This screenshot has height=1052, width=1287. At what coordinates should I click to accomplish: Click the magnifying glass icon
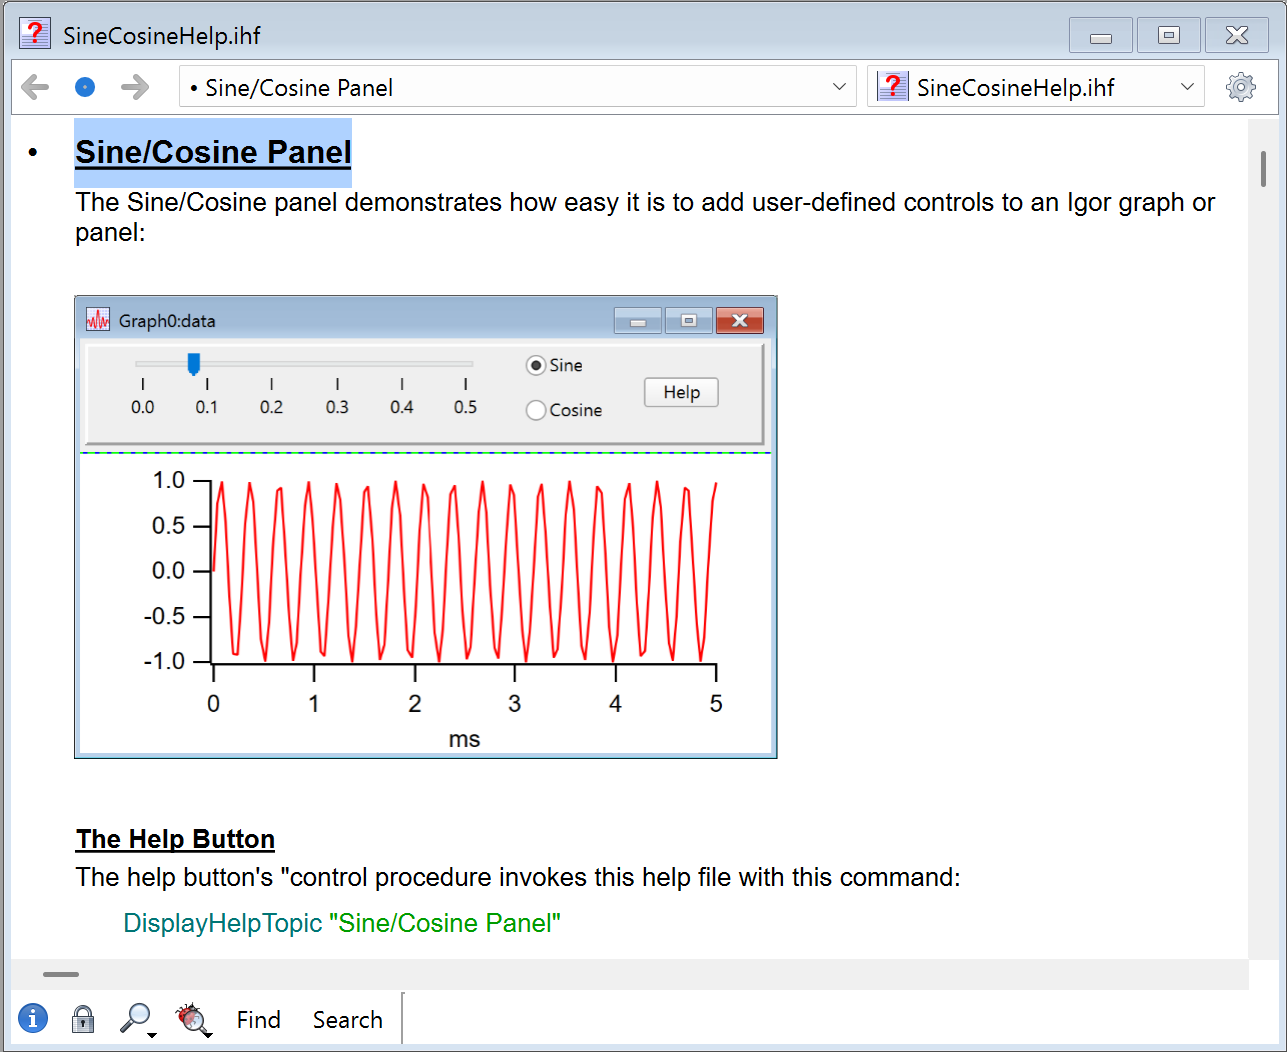point(135,1018)
